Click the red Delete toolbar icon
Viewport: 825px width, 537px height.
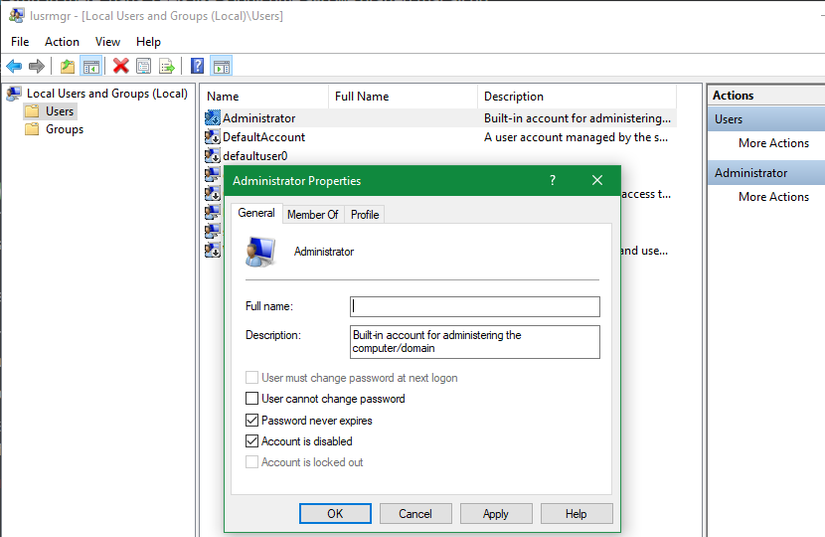coord(120,66)
